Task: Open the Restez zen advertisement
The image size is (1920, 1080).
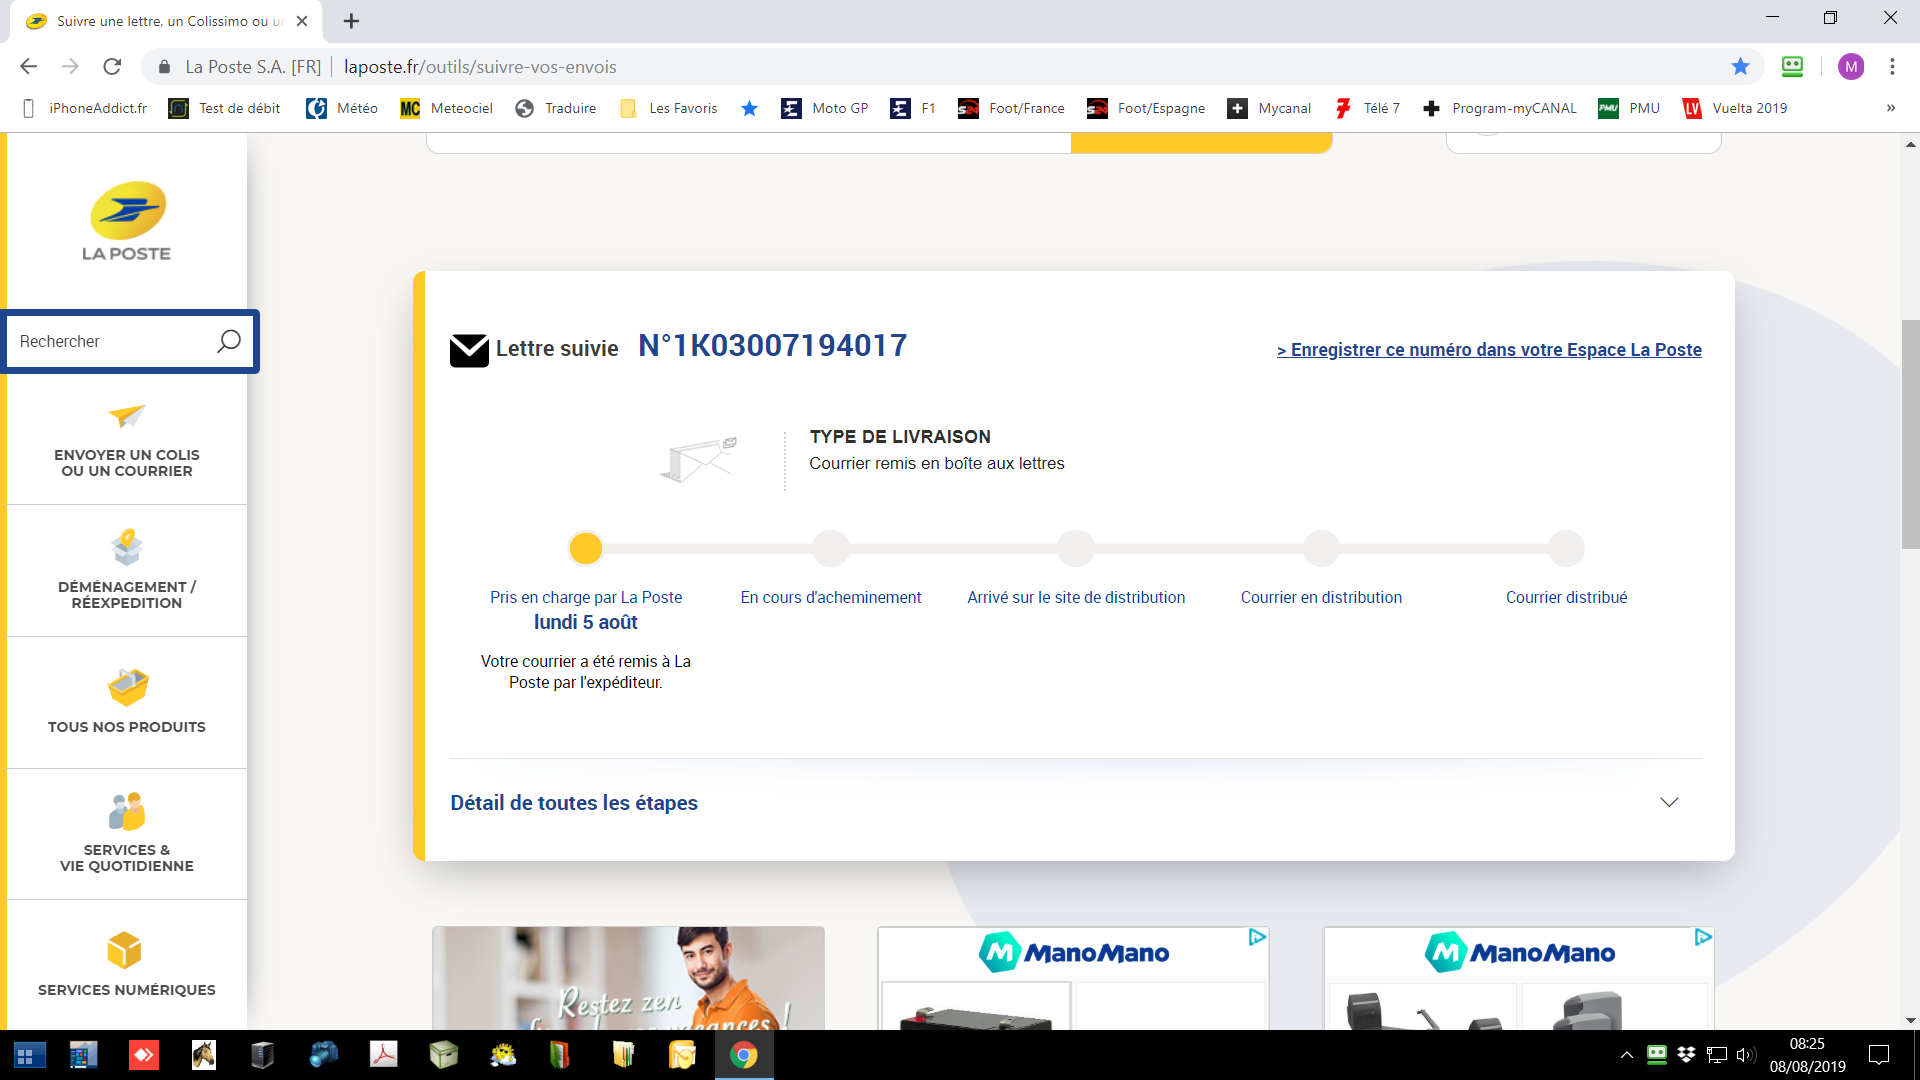Action: (628, 978)
